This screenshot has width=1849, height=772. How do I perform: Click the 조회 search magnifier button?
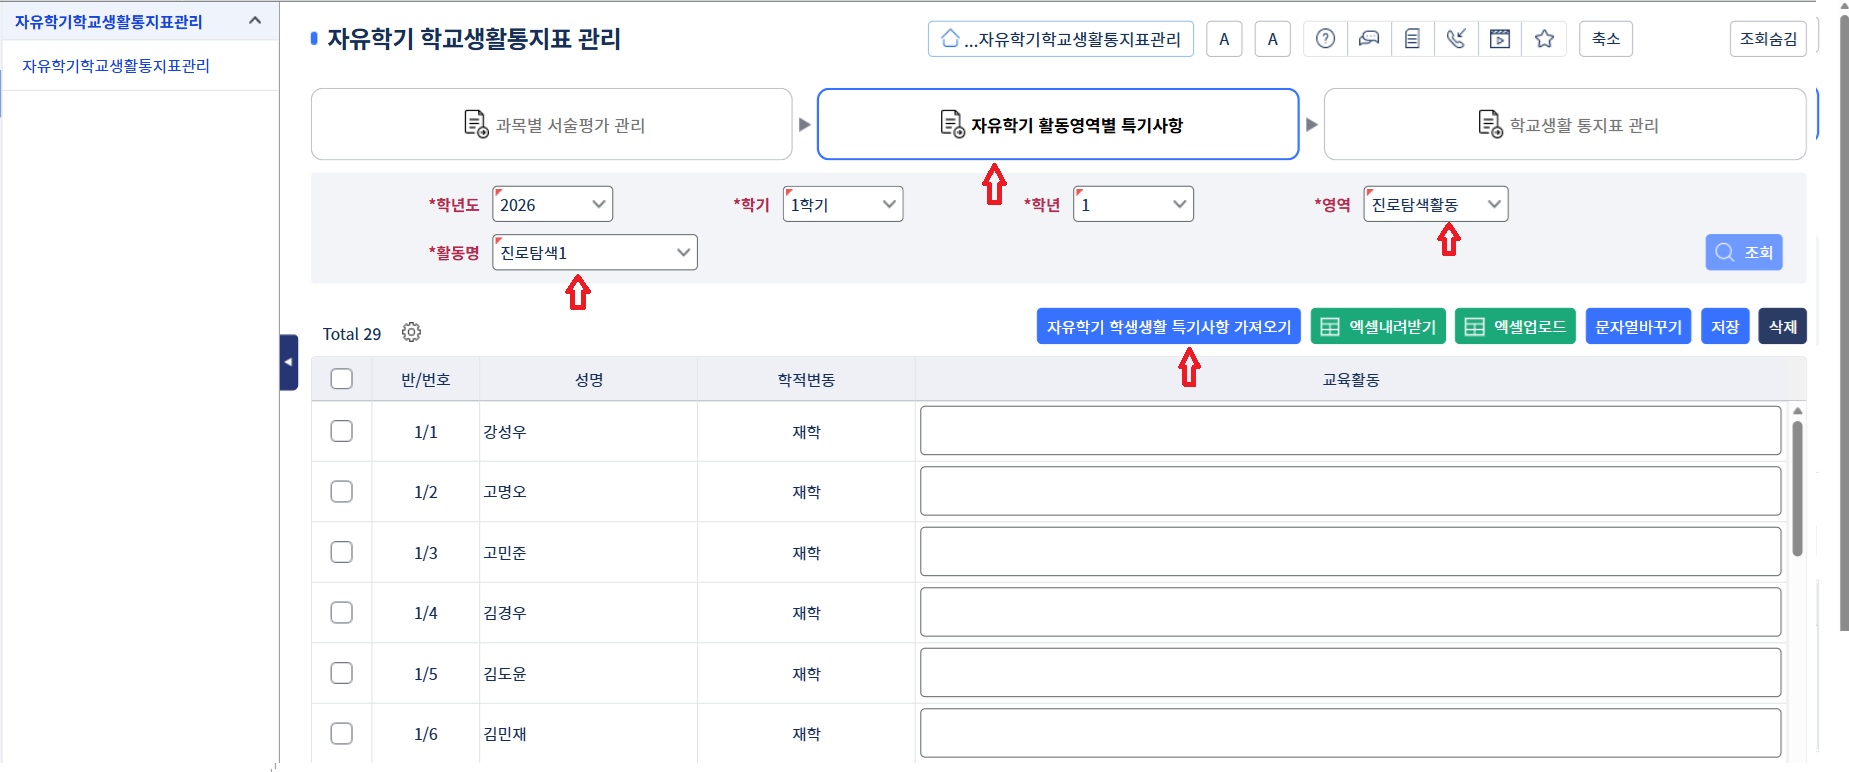(x=1744, y=252)
